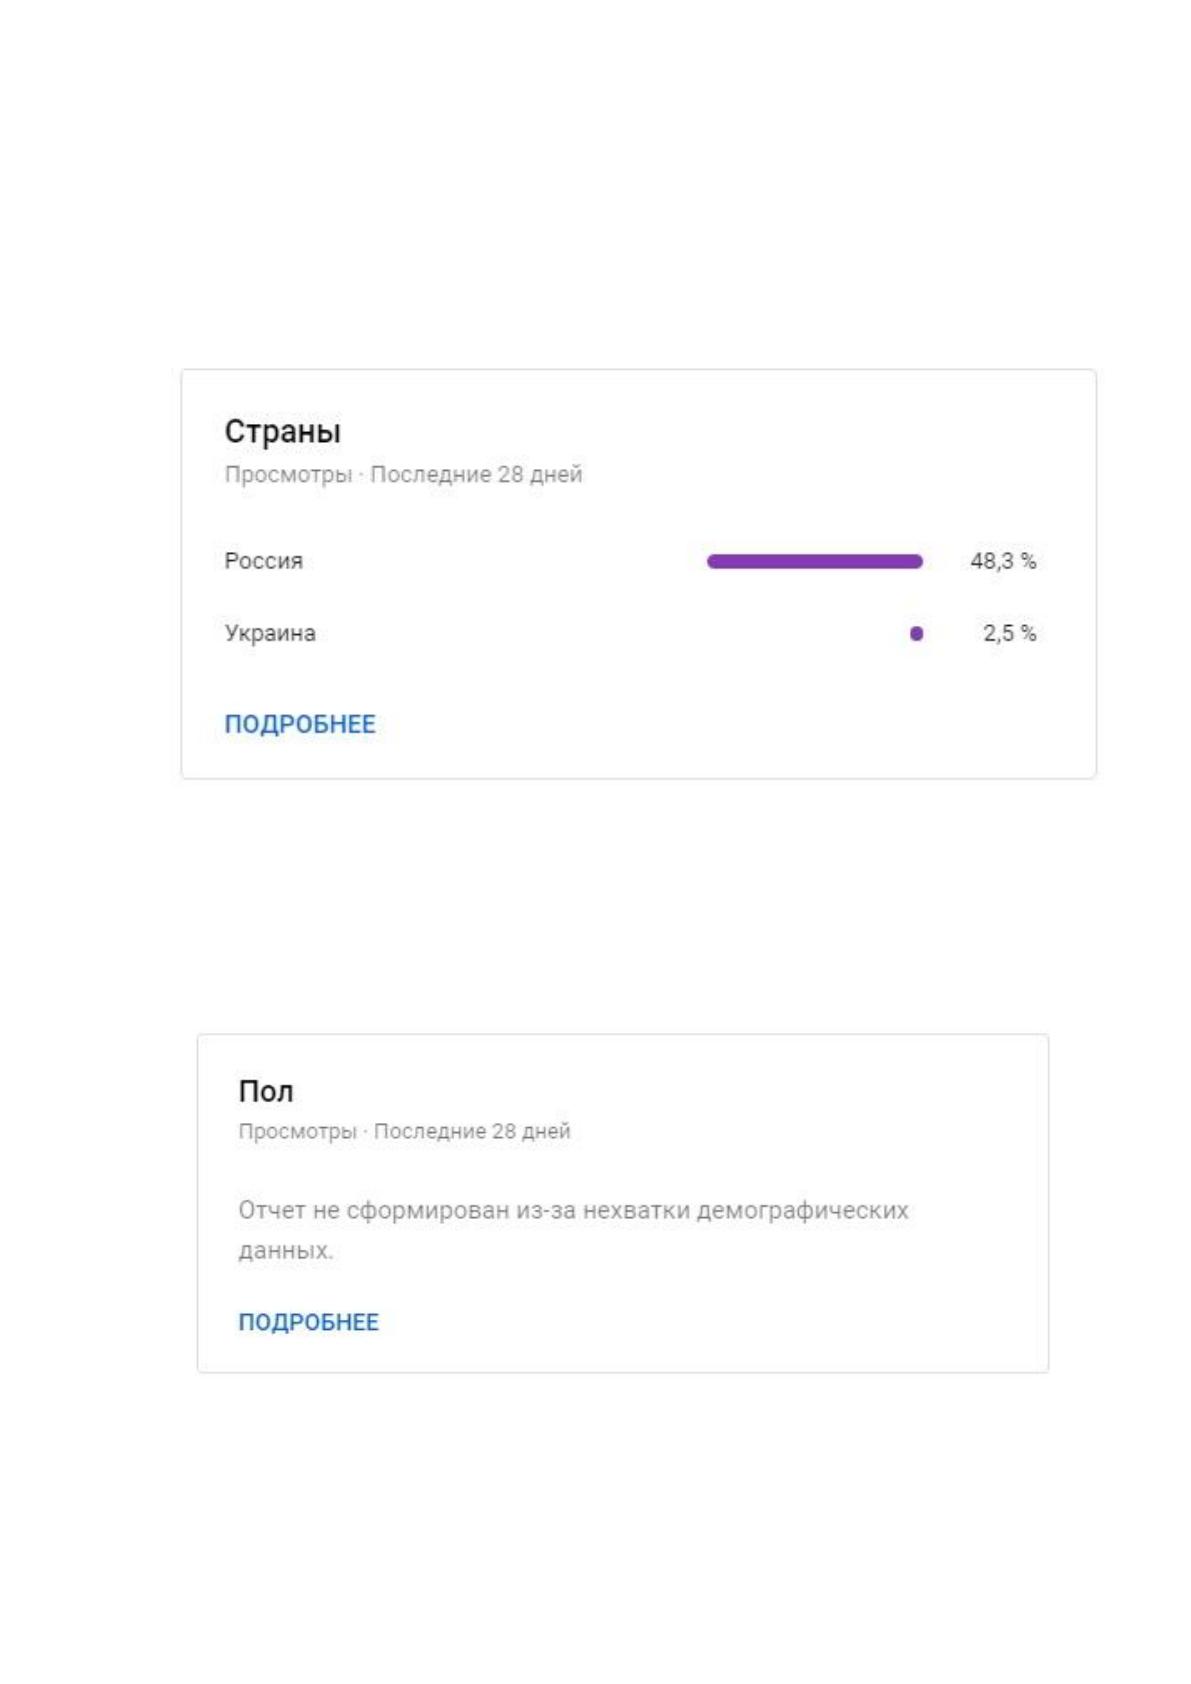Click the 2,5 % value for Украина
Screen dimensions: 1191x1684
click(x=1009, y=633)
